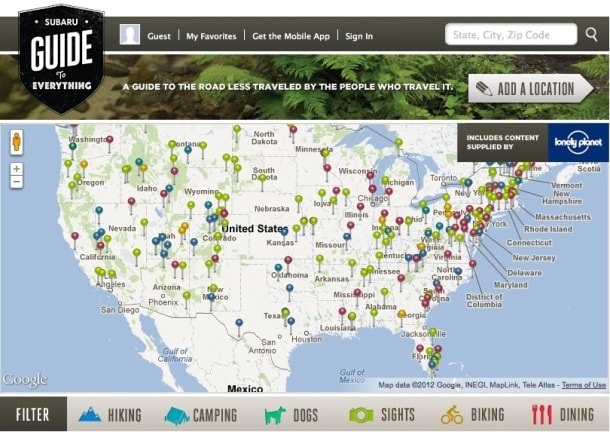Click the Sights camera icon
This screenshot has width=610, height=432.
[361, 415]
